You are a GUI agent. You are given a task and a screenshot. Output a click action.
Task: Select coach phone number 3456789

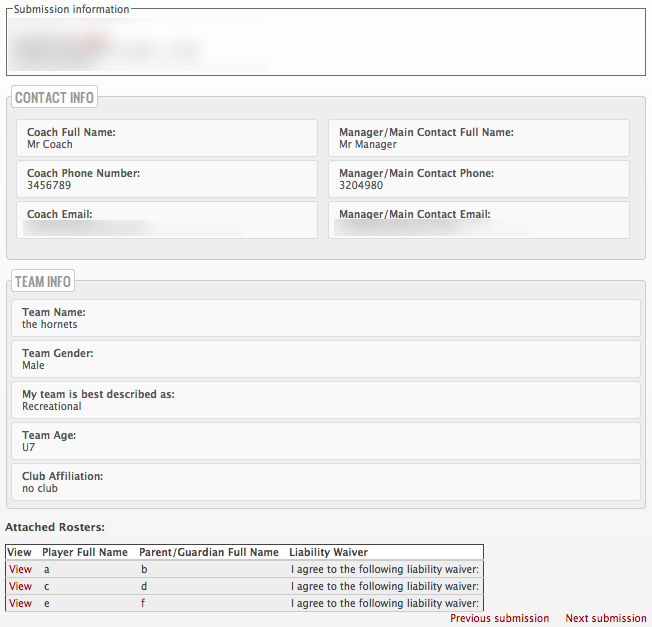(x=49, y=185)
